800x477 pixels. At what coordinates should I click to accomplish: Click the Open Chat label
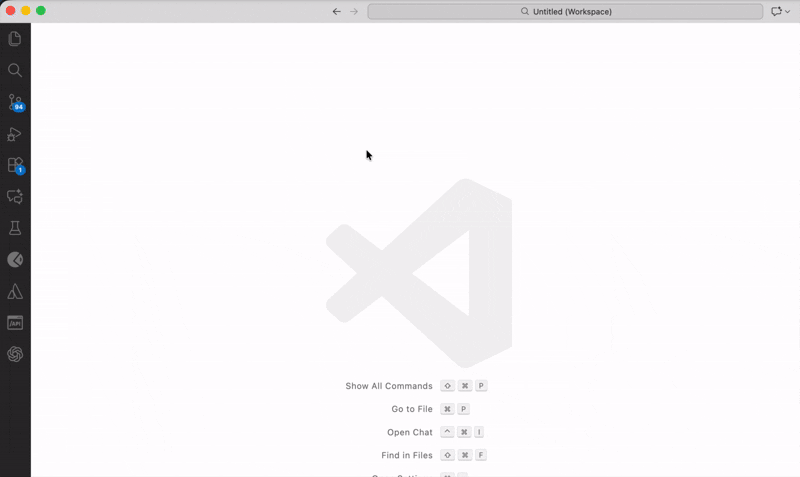(410, 432)
